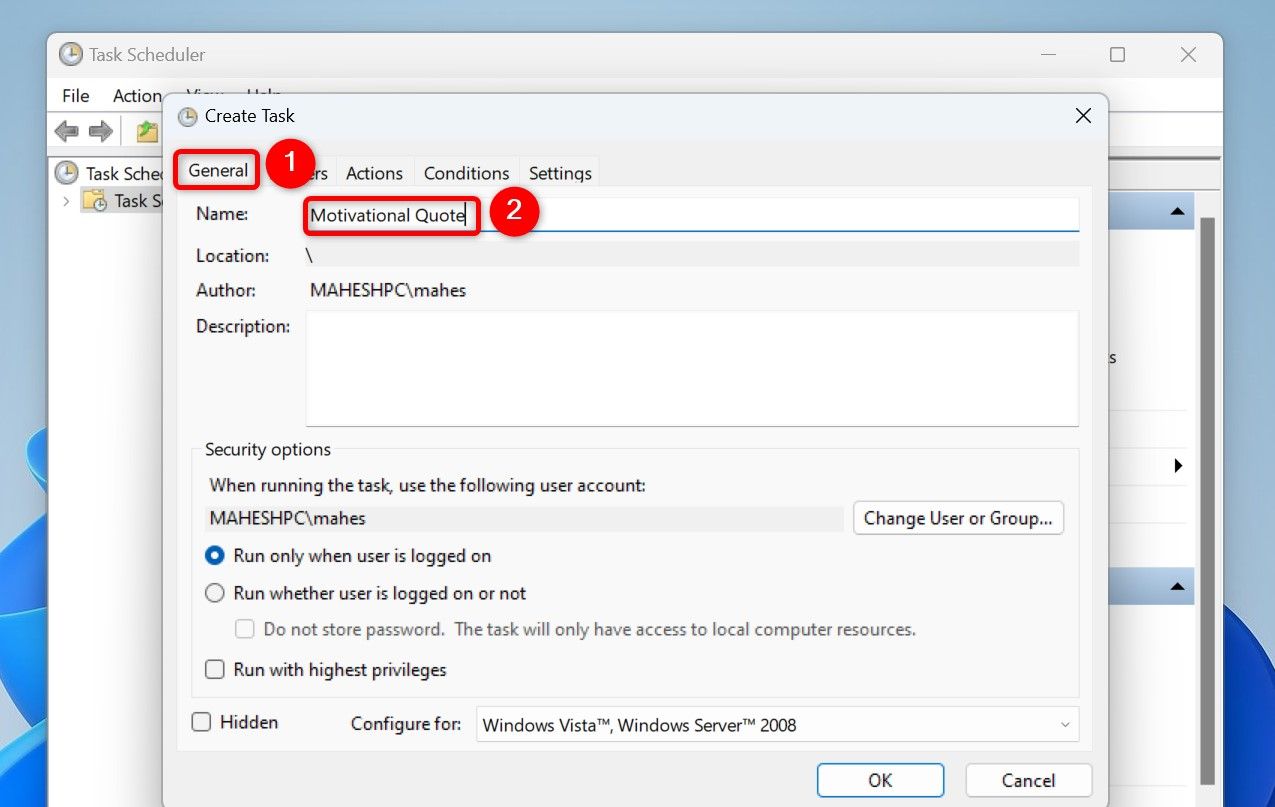The width and height of the screenshot is (1275, 807).
Task: Tick the Hidden checkbox
Action: (x=201, y=722)
